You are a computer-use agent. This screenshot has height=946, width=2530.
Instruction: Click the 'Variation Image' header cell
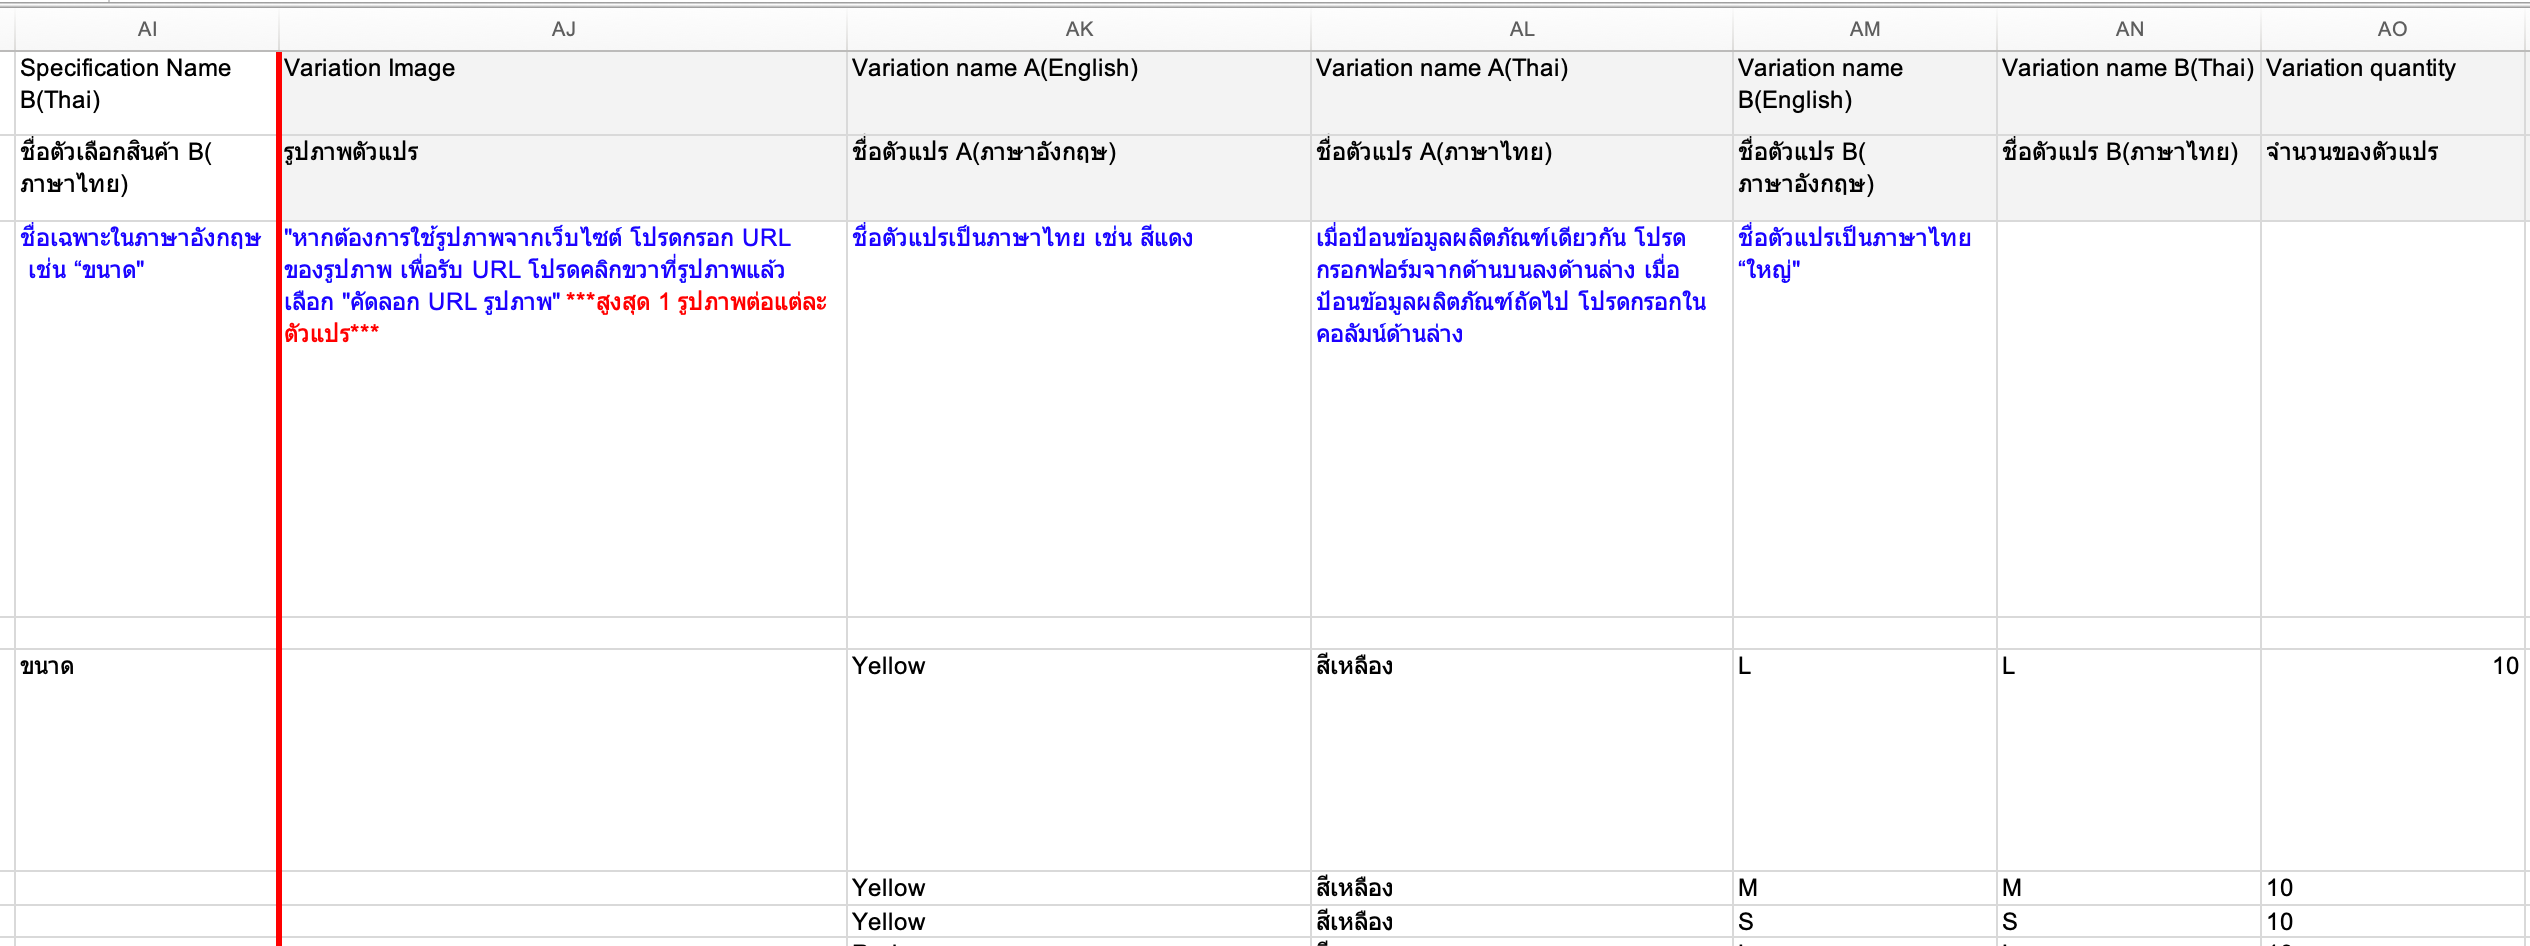563,93
